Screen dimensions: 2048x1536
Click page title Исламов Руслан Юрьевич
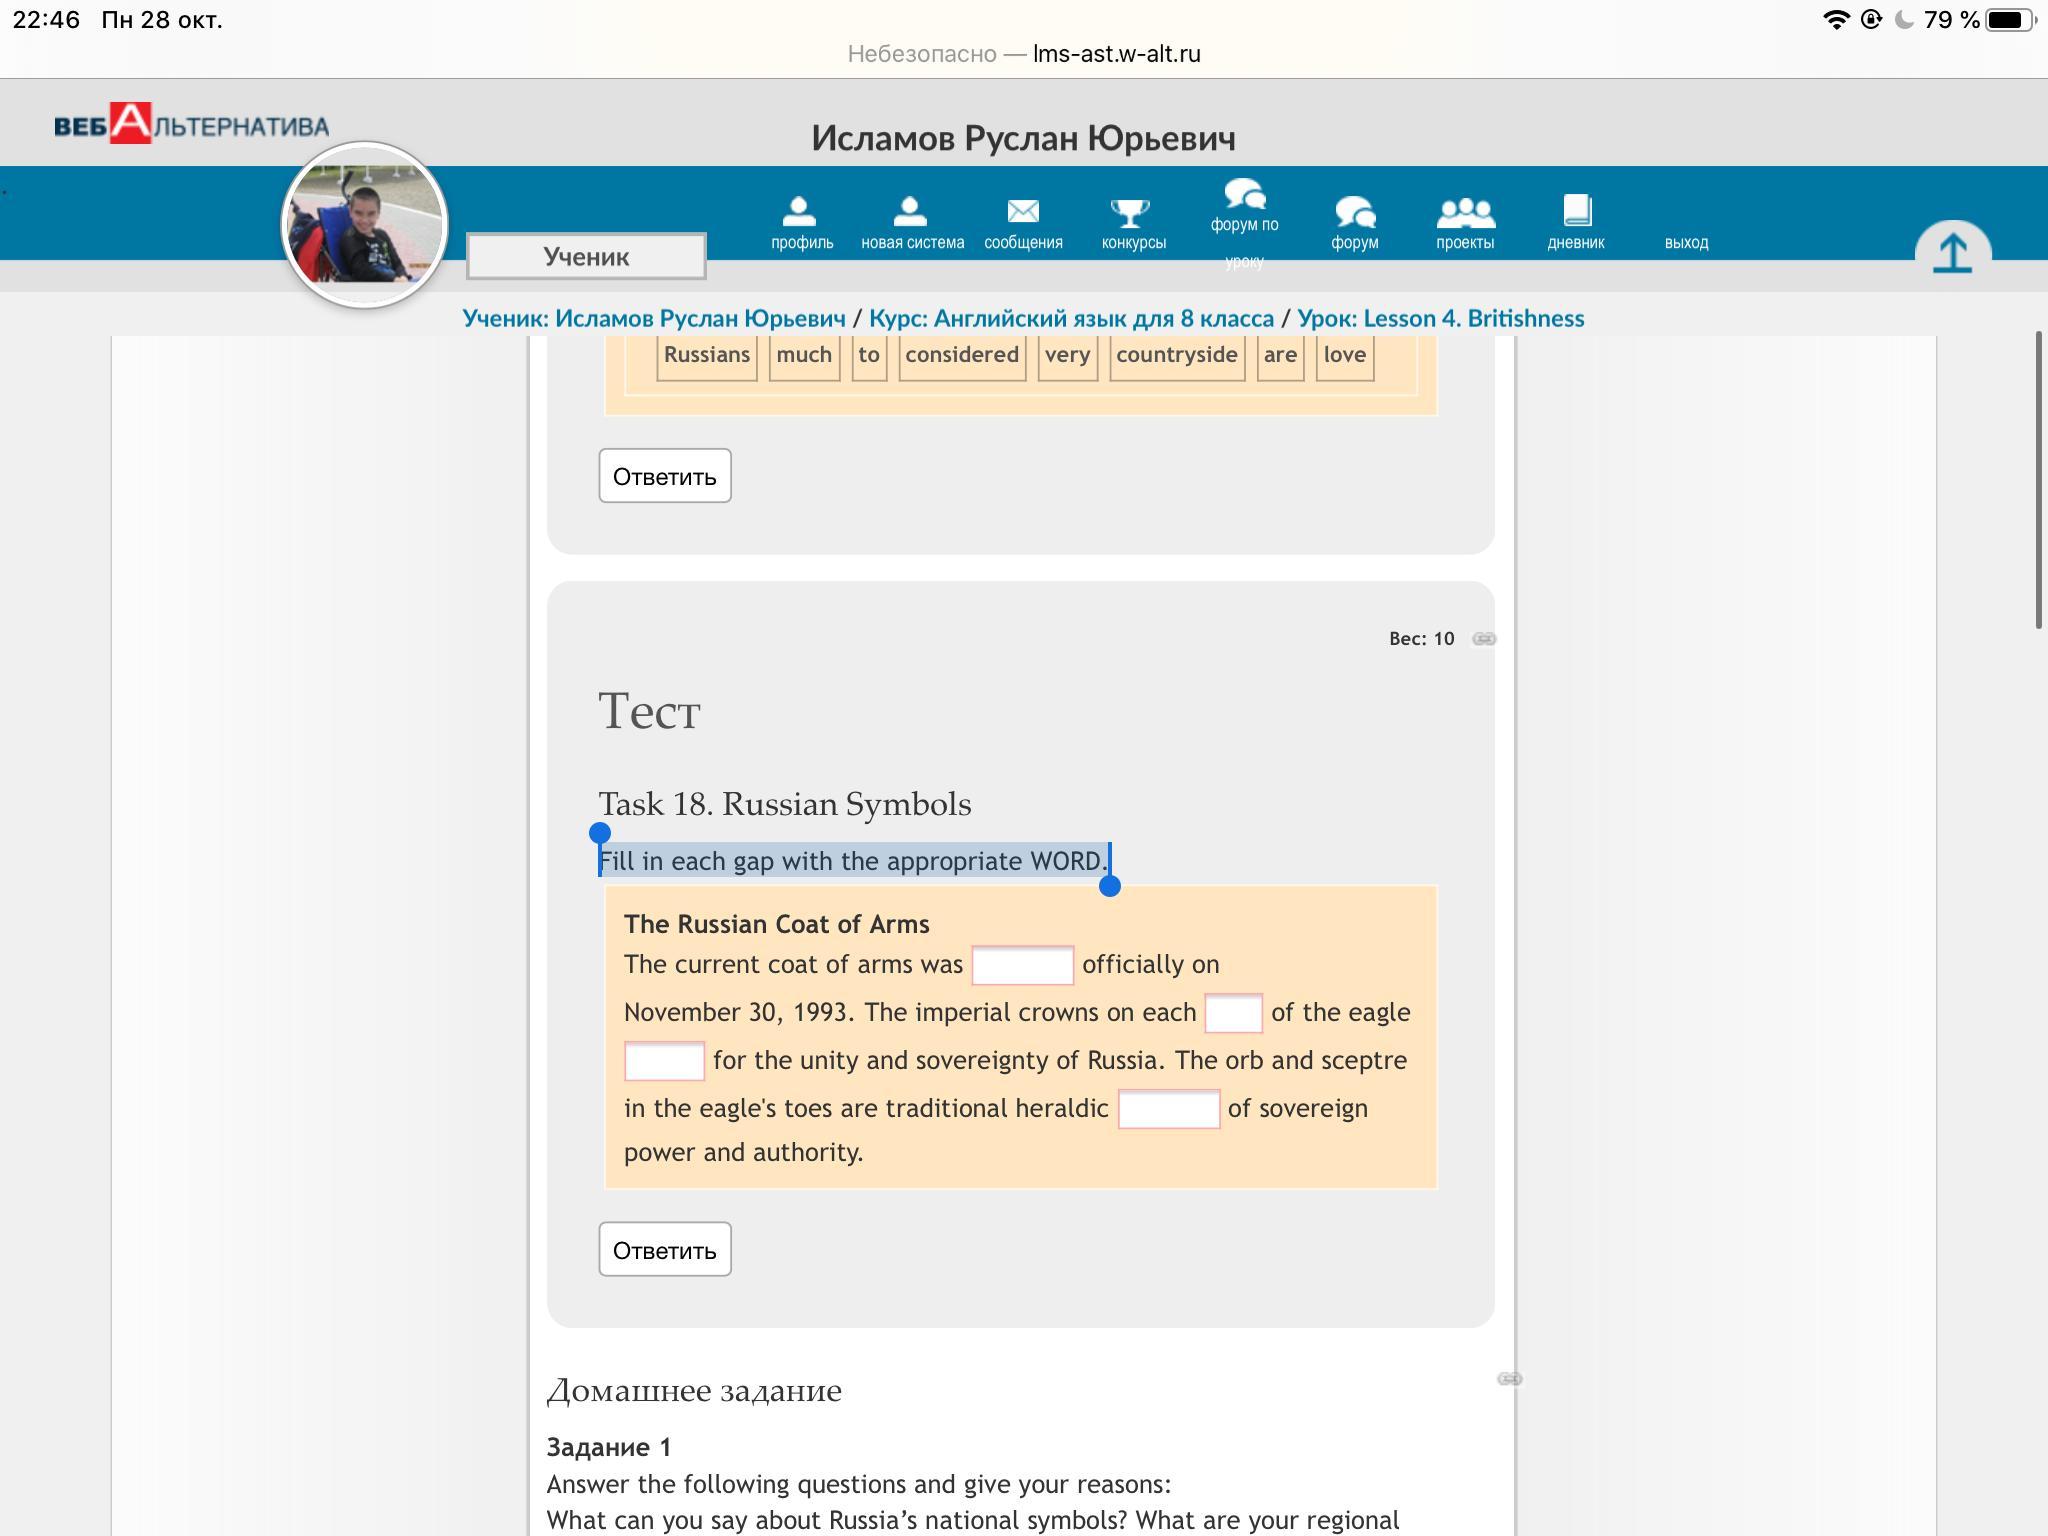(1023, 138)
